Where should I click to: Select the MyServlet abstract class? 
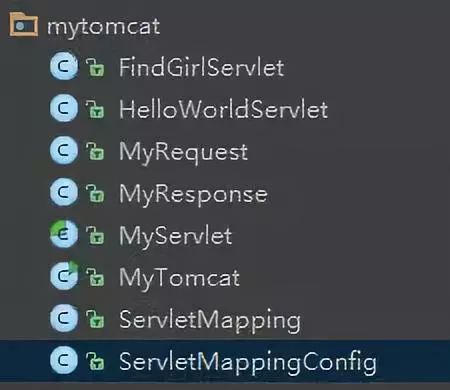176,237
